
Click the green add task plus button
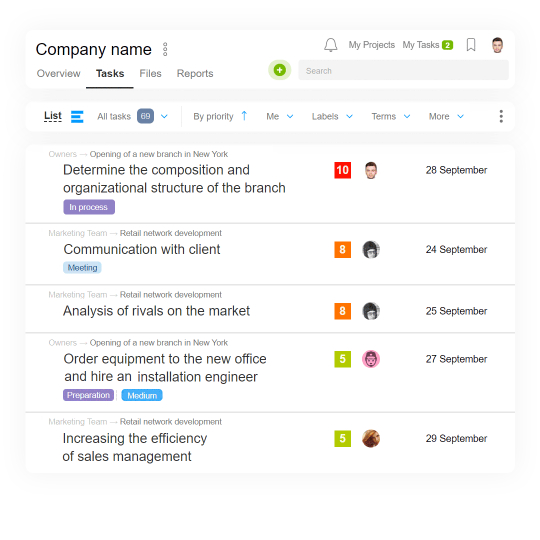[280, 70]
